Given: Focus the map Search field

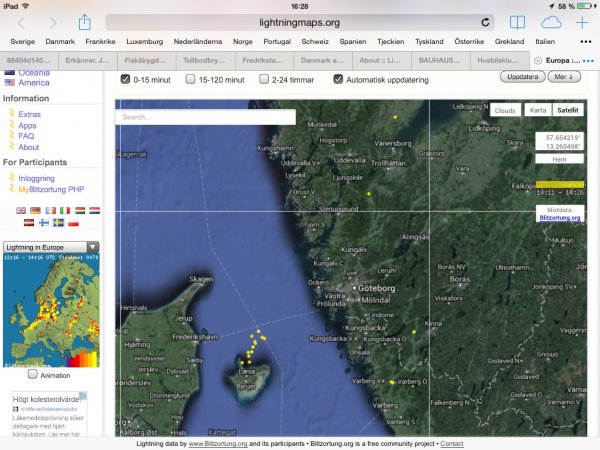Looking at the screenshot, I should [x=190, y=117].
